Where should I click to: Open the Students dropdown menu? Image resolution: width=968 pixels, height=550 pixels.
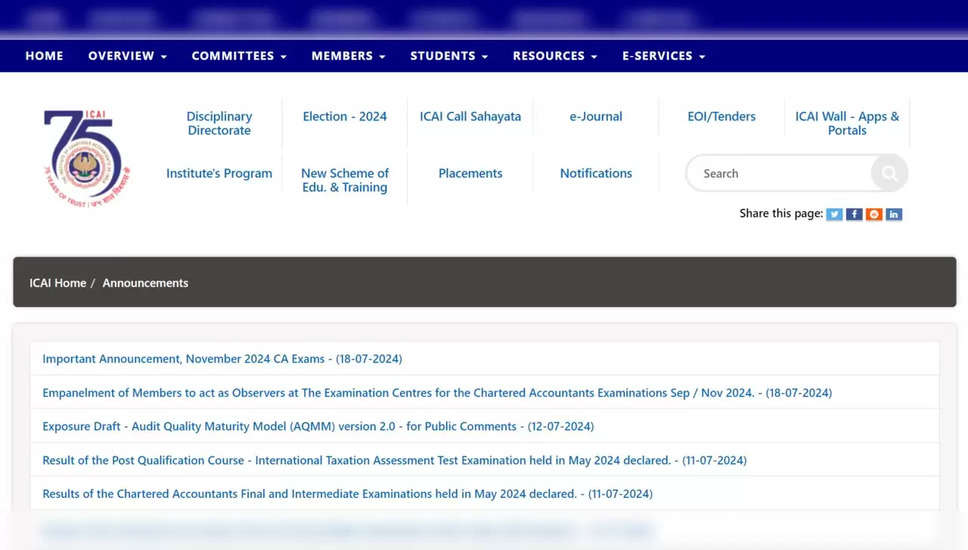point(449,56)
